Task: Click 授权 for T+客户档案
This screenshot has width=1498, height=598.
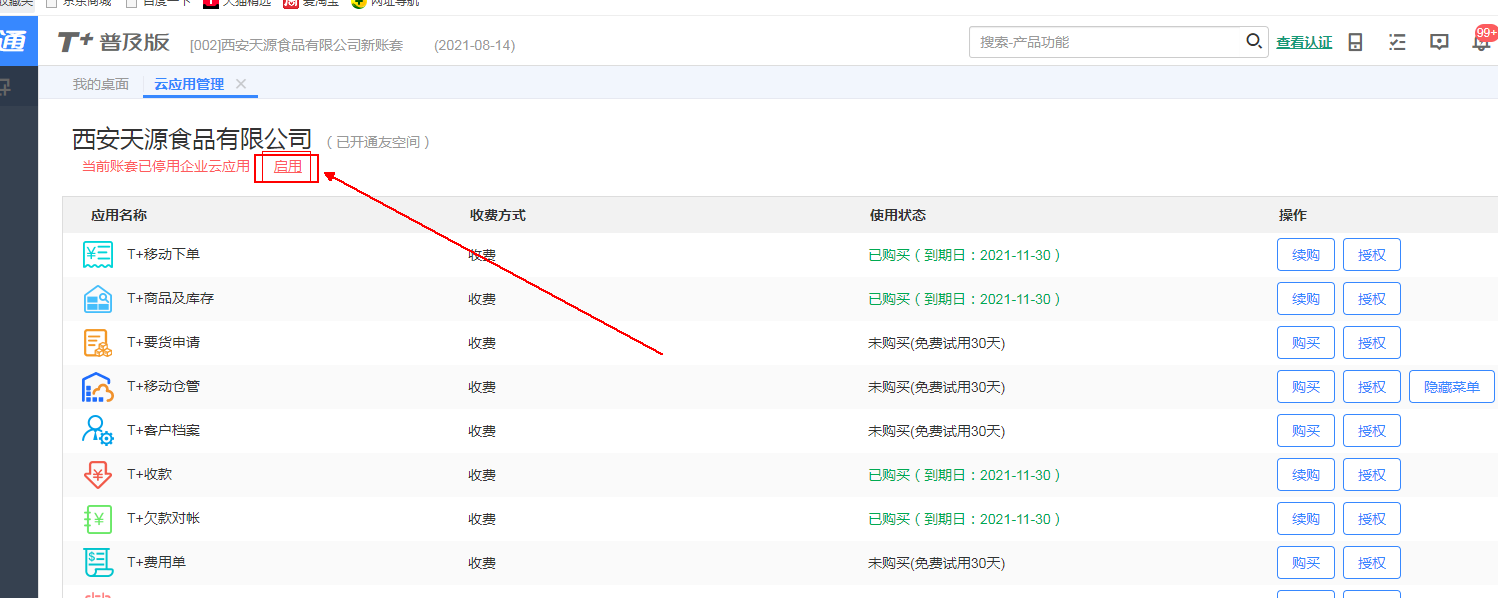Action: tap(1372, 431)
